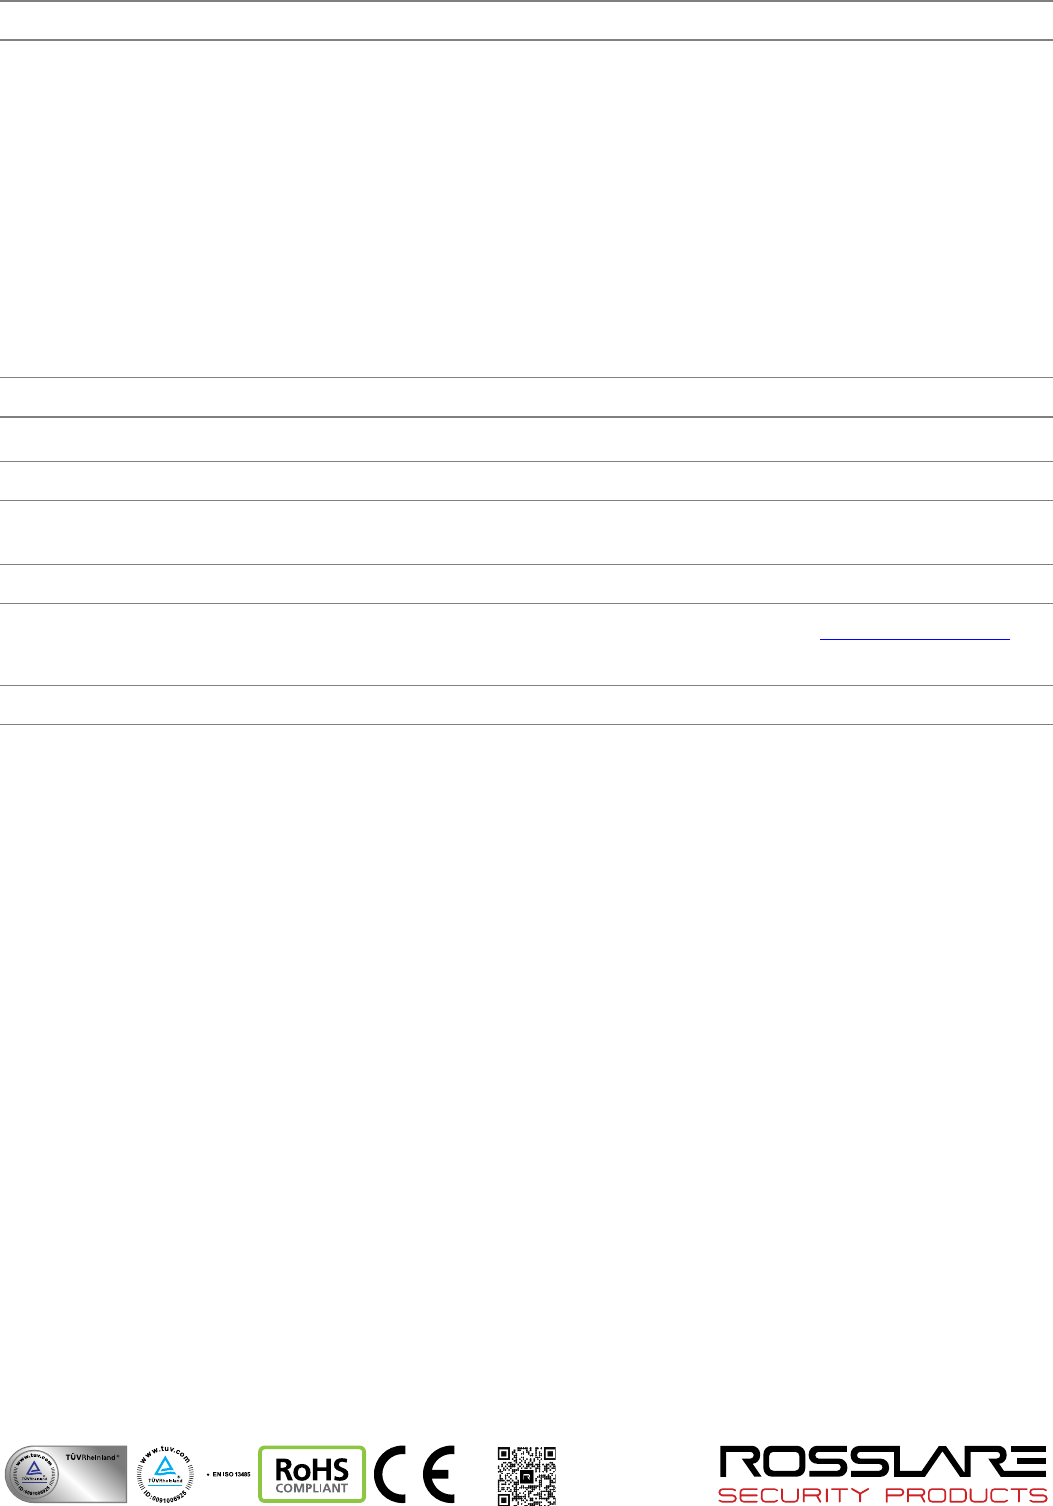1053x1506 pixels.
Task: Click the EN ISO 13485 label
Action: coord(231,1474)
